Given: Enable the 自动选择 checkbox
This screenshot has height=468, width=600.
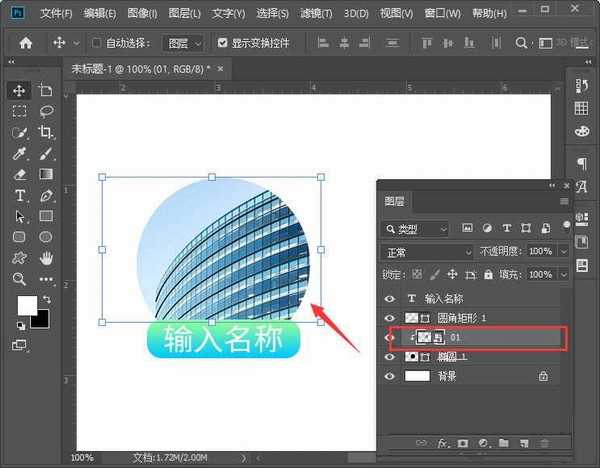Looking at the screenshot, I should pos(97,44).
